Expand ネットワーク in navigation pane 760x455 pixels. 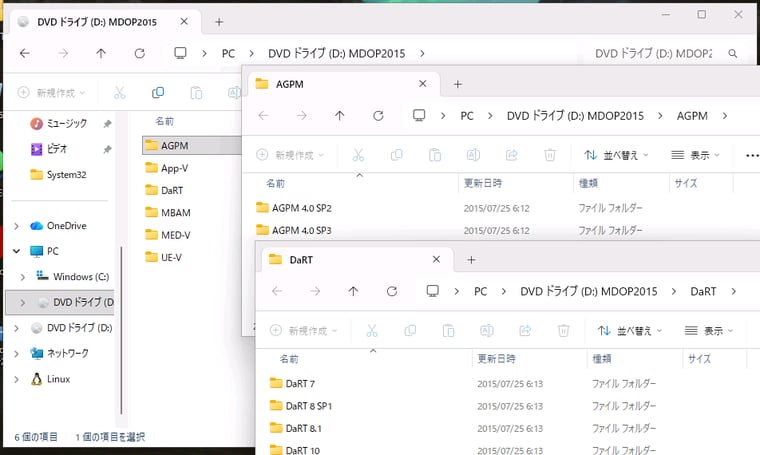click(16, 353)
